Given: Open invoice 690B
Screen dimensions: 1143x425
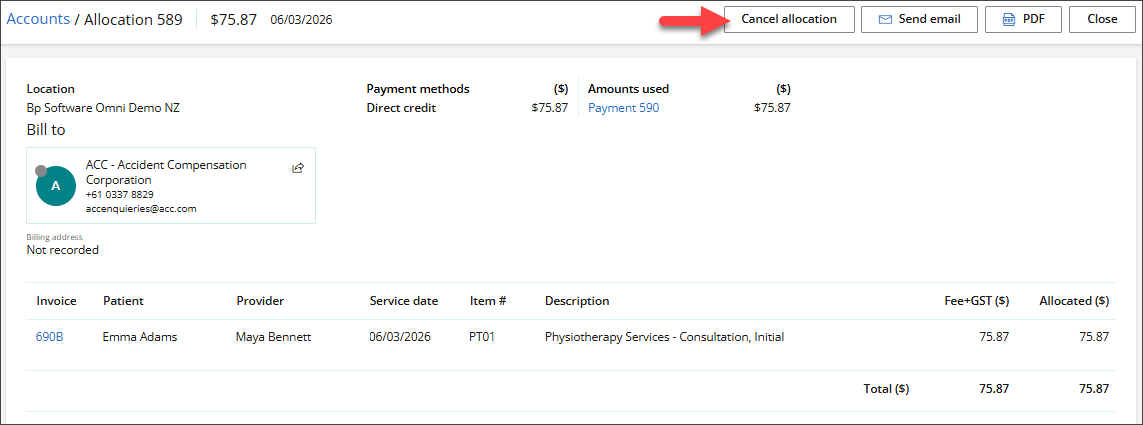Looking at the screenshot, I should 50,337.
